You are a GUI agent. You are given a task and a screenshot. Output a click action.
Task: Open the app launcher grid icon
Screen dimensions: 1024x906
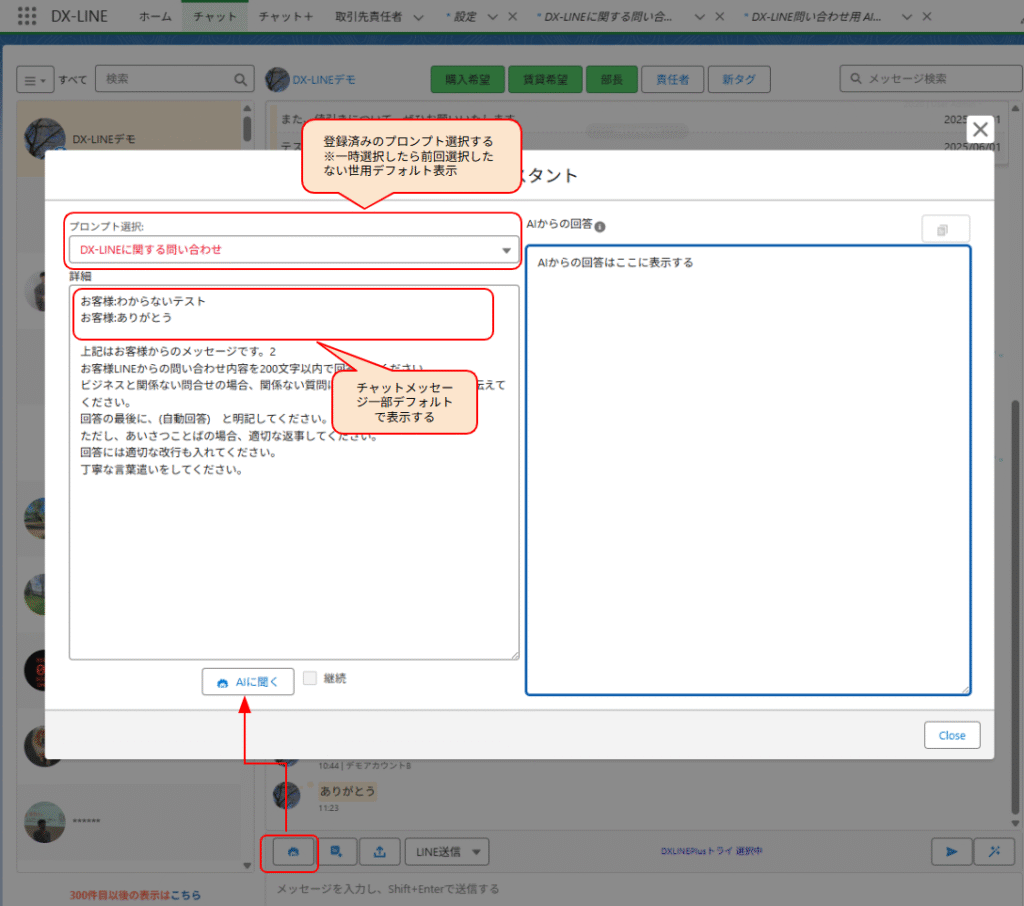[27, 17]
